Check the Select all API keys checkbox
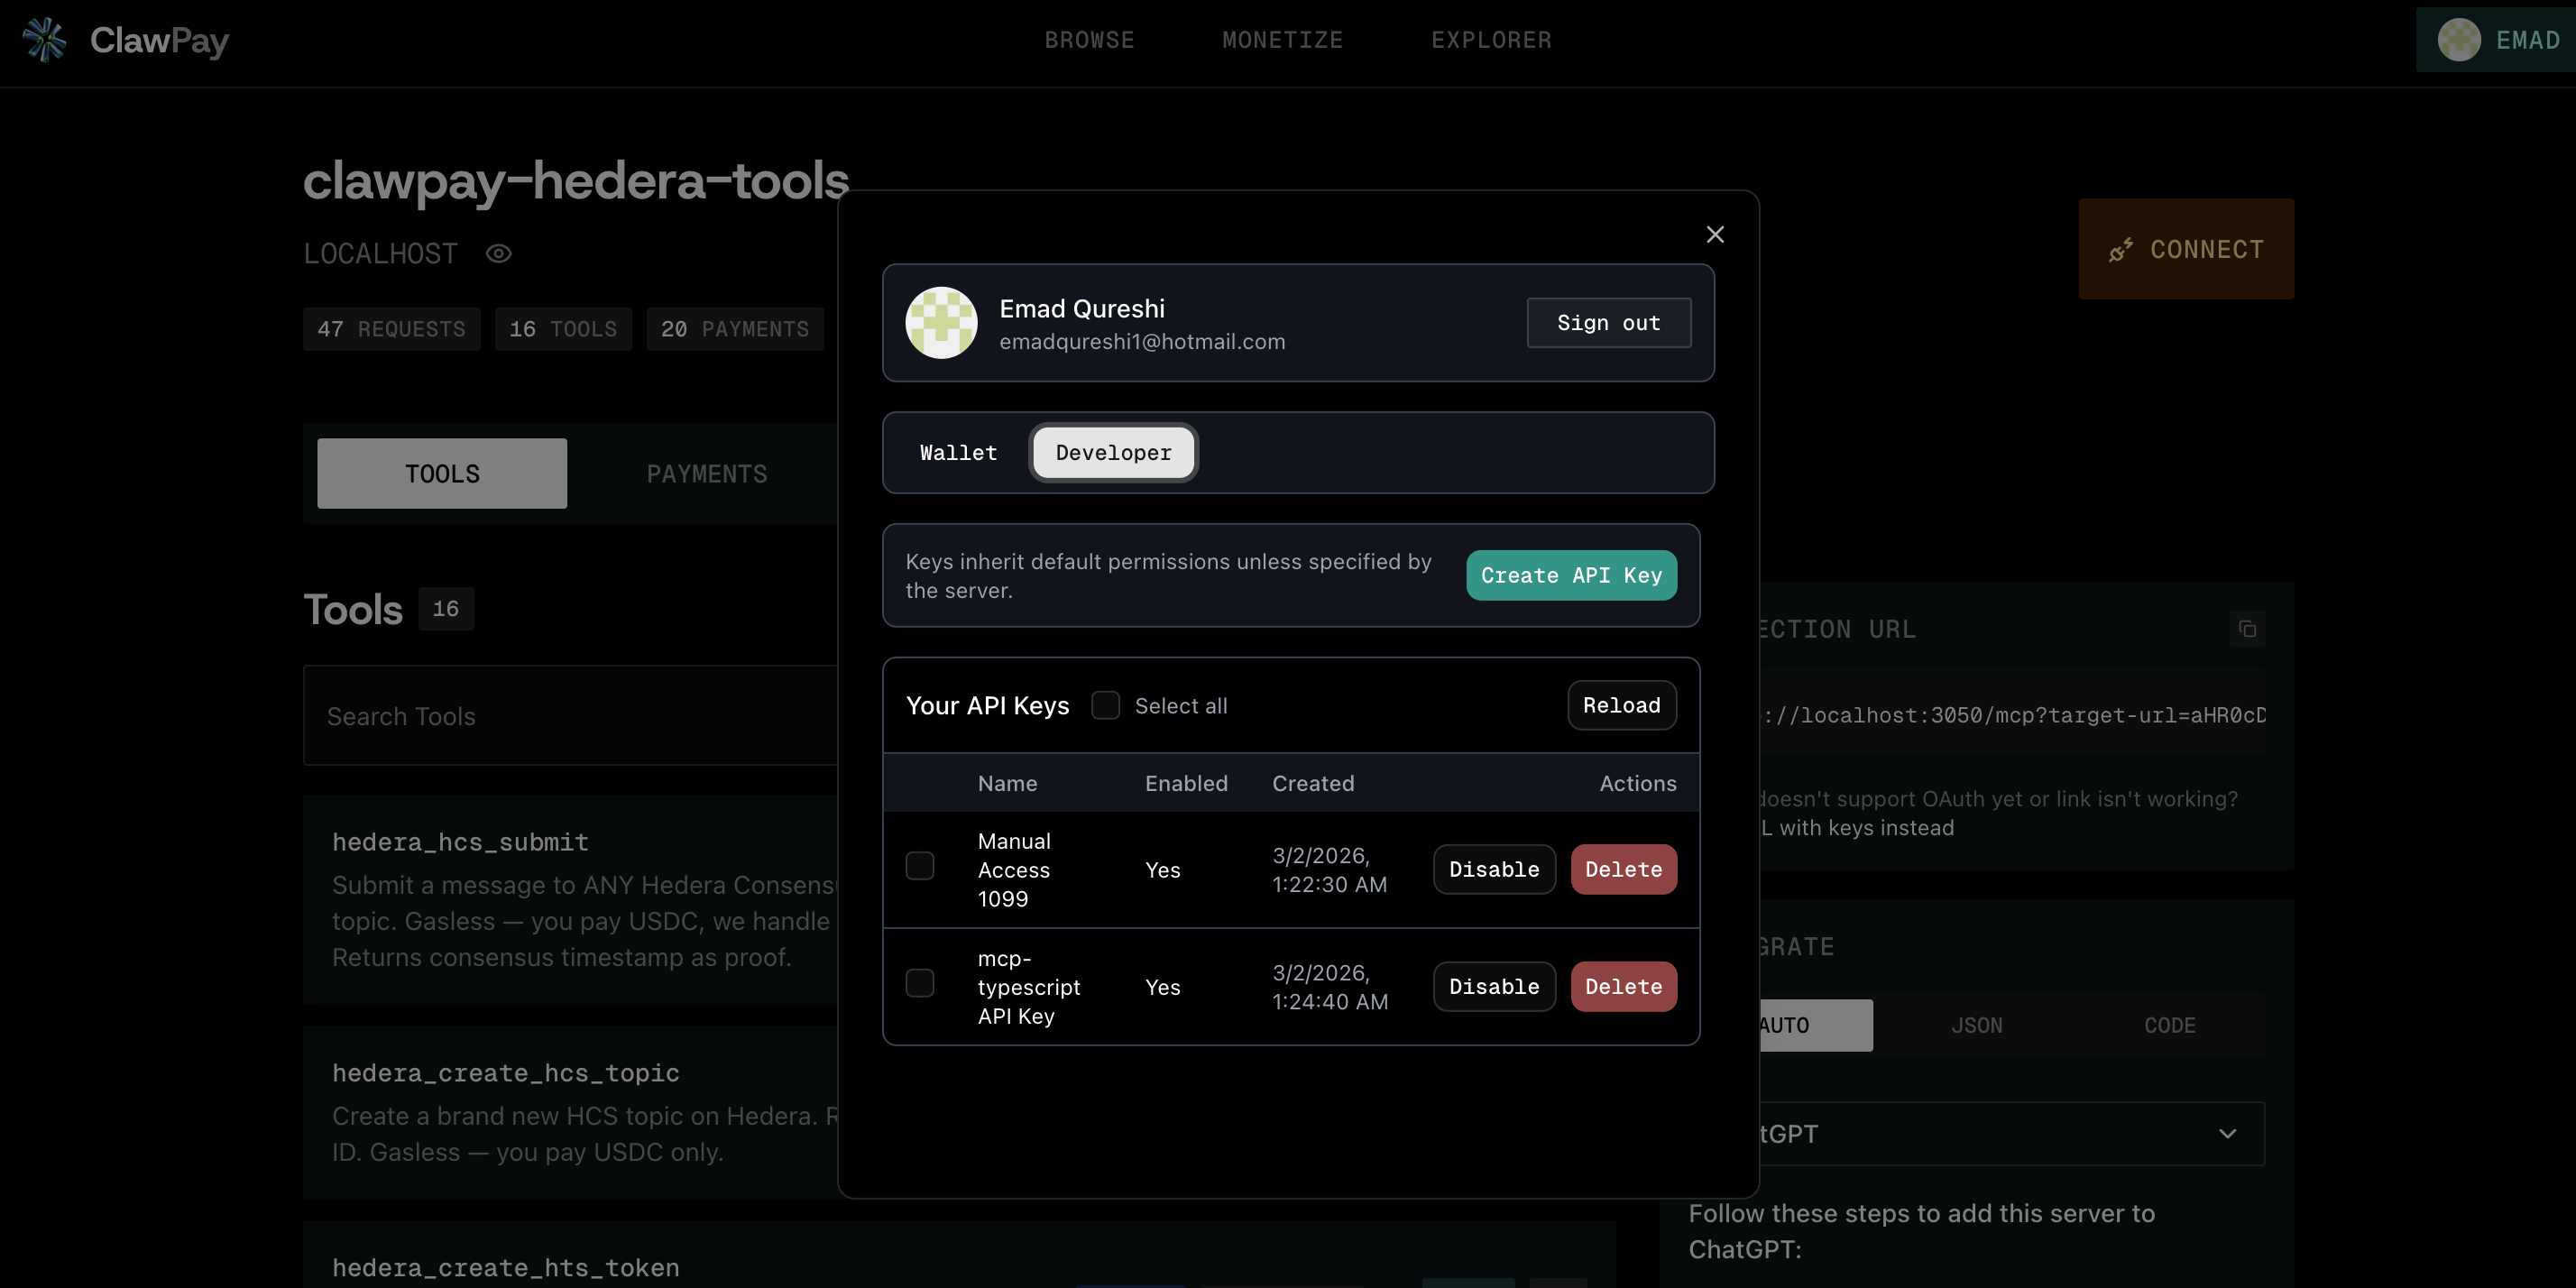 coord(1105,706)
